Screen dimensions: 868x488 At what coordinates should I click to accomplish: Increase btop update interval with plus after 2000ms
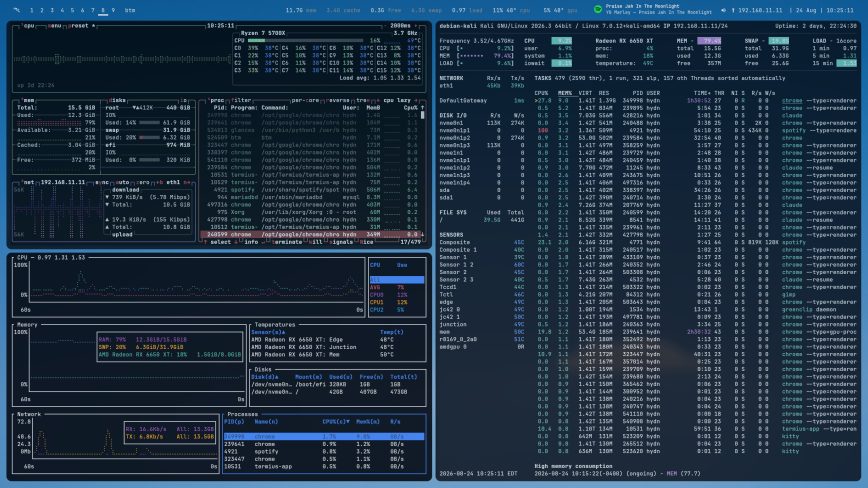tap(416, 25)
